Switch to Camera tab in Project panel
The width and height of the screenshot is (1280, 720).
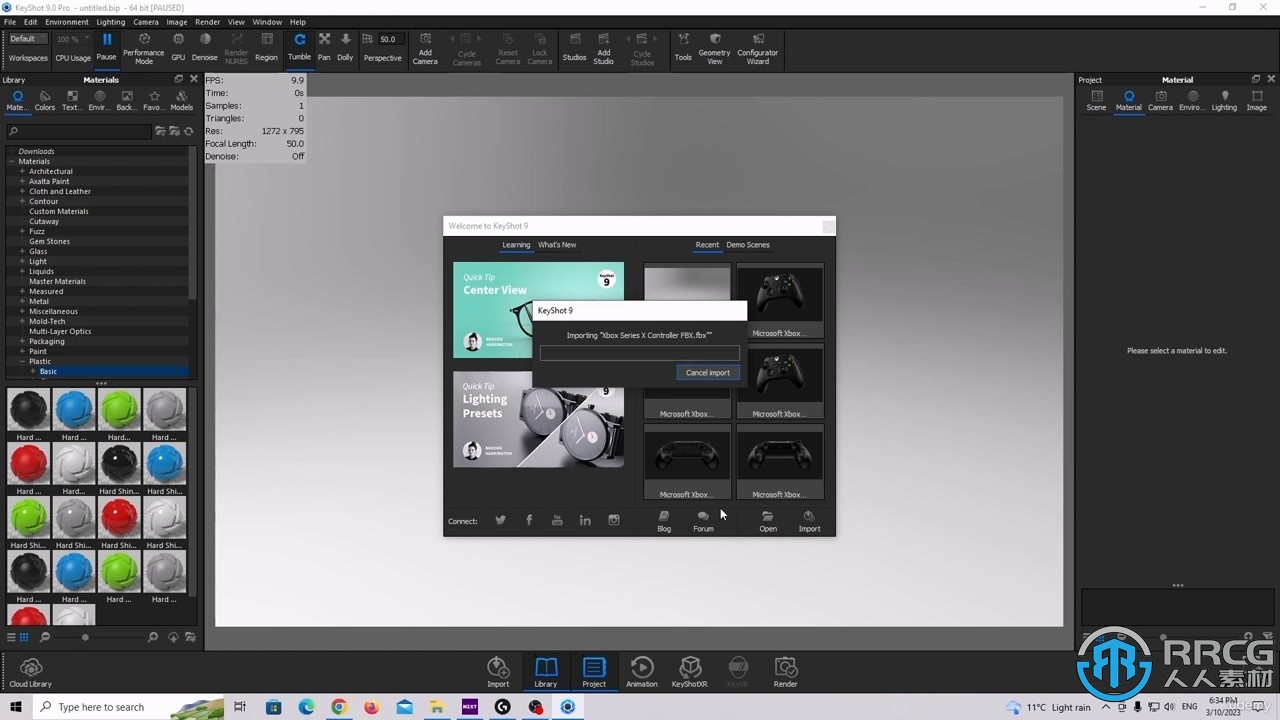[x=1160, y=101]
